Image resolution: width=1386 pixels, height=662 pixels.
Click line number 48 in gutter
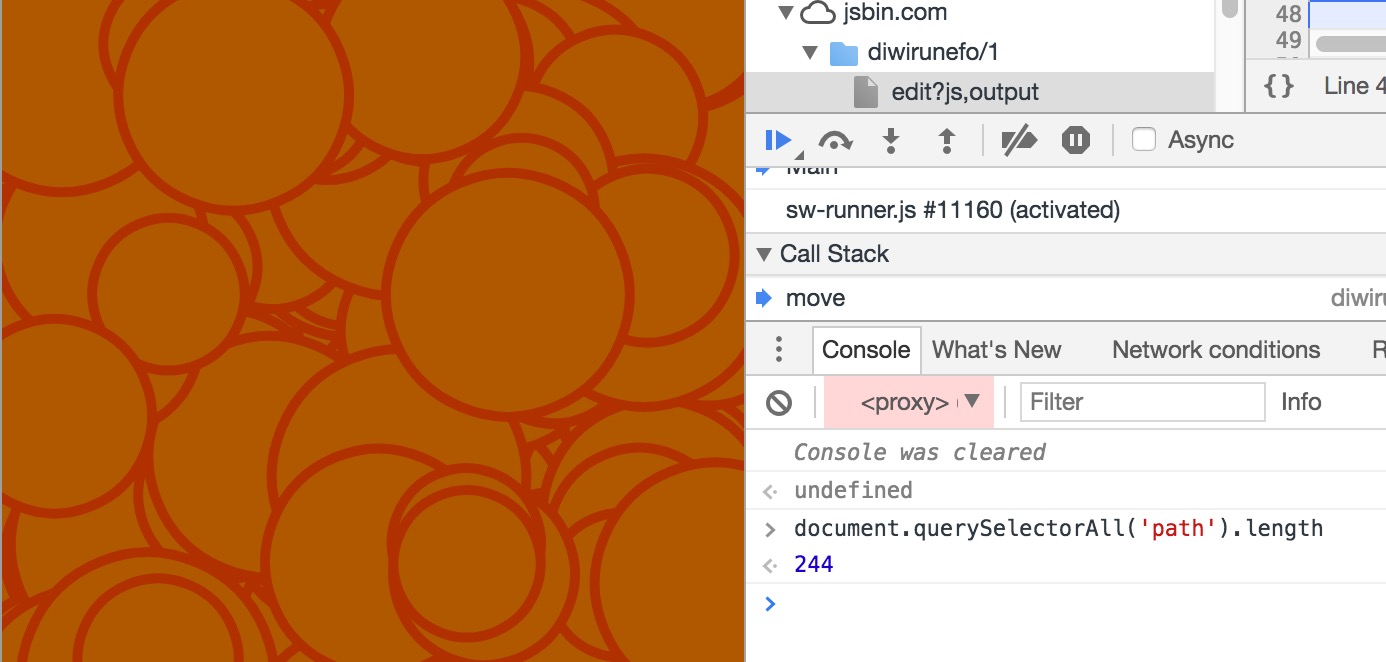coord(1289,14)
